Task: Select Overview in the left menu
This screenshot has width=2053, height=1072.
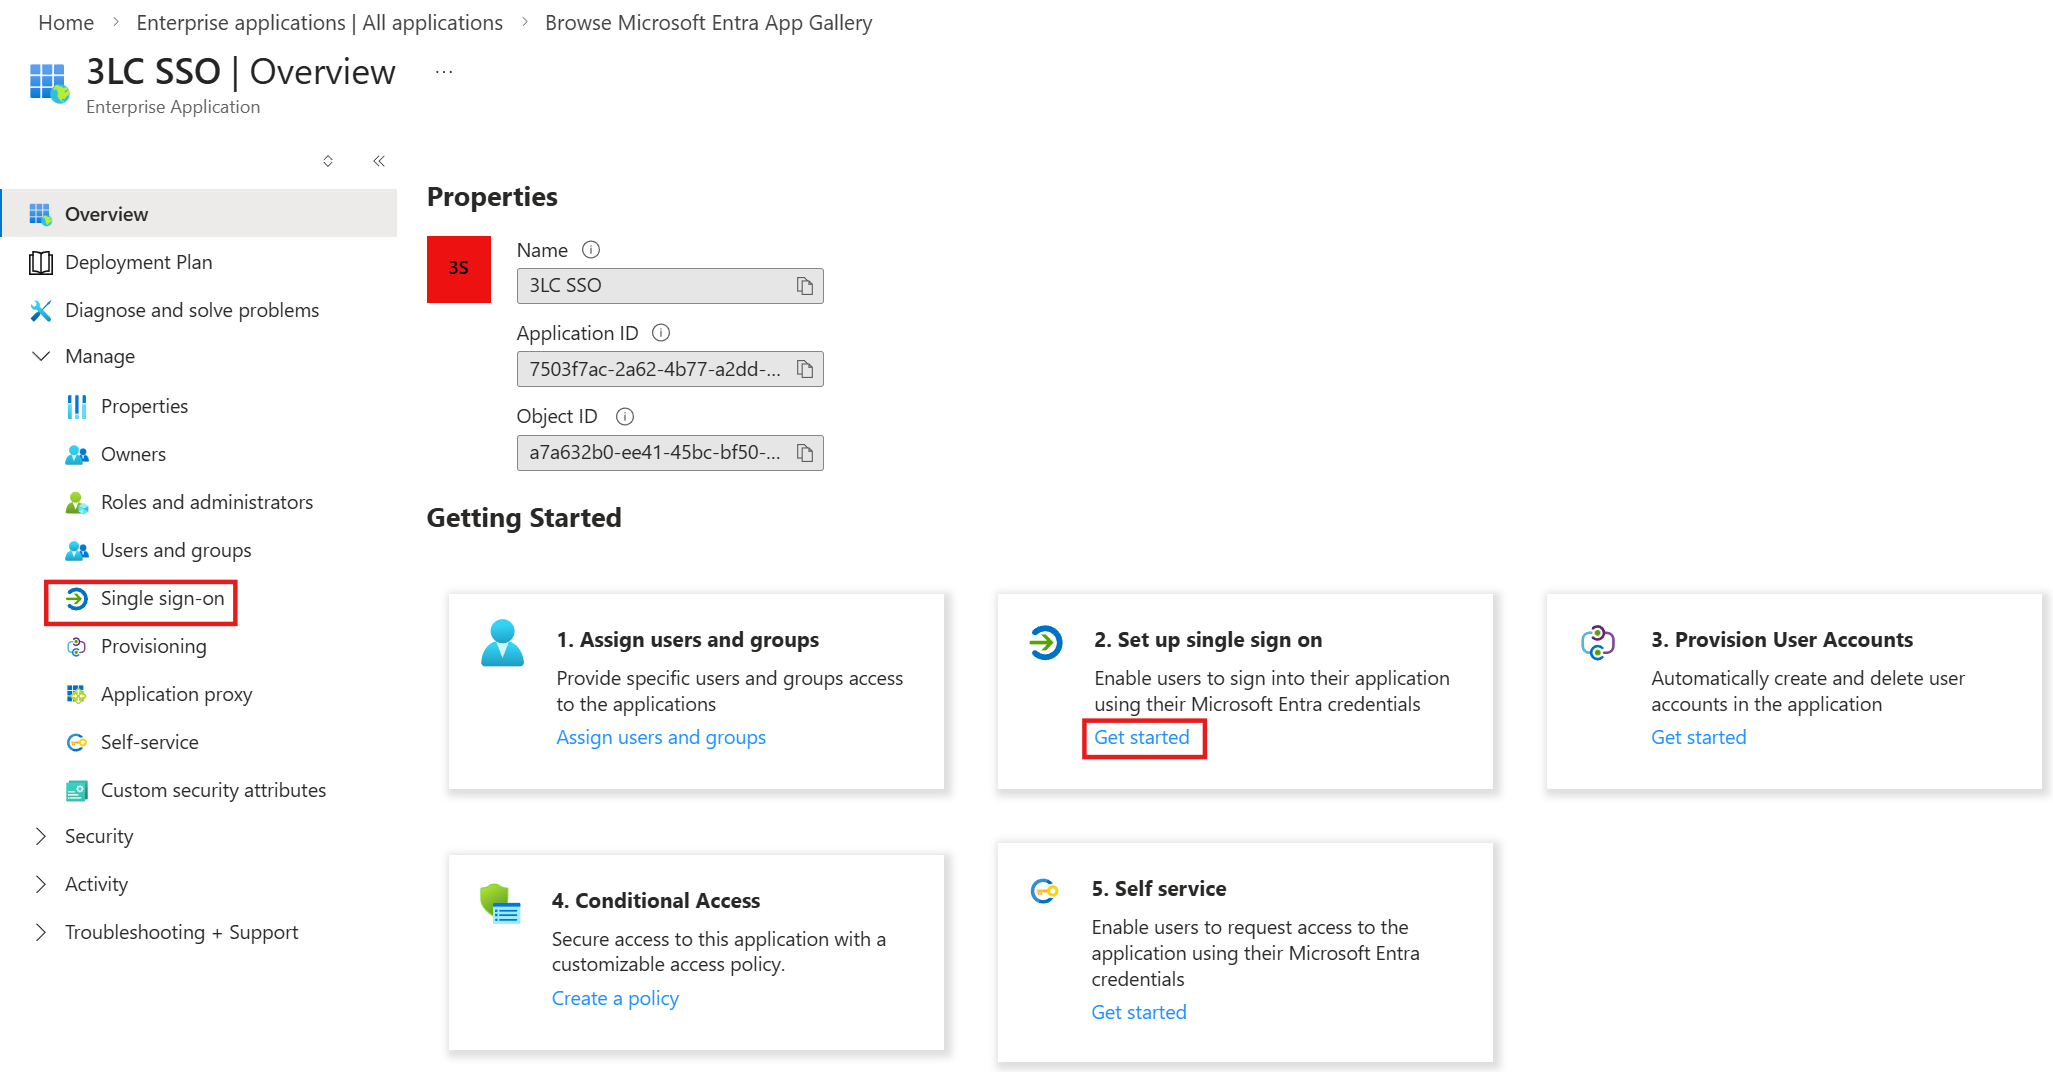Action: (x=200, y=214)
